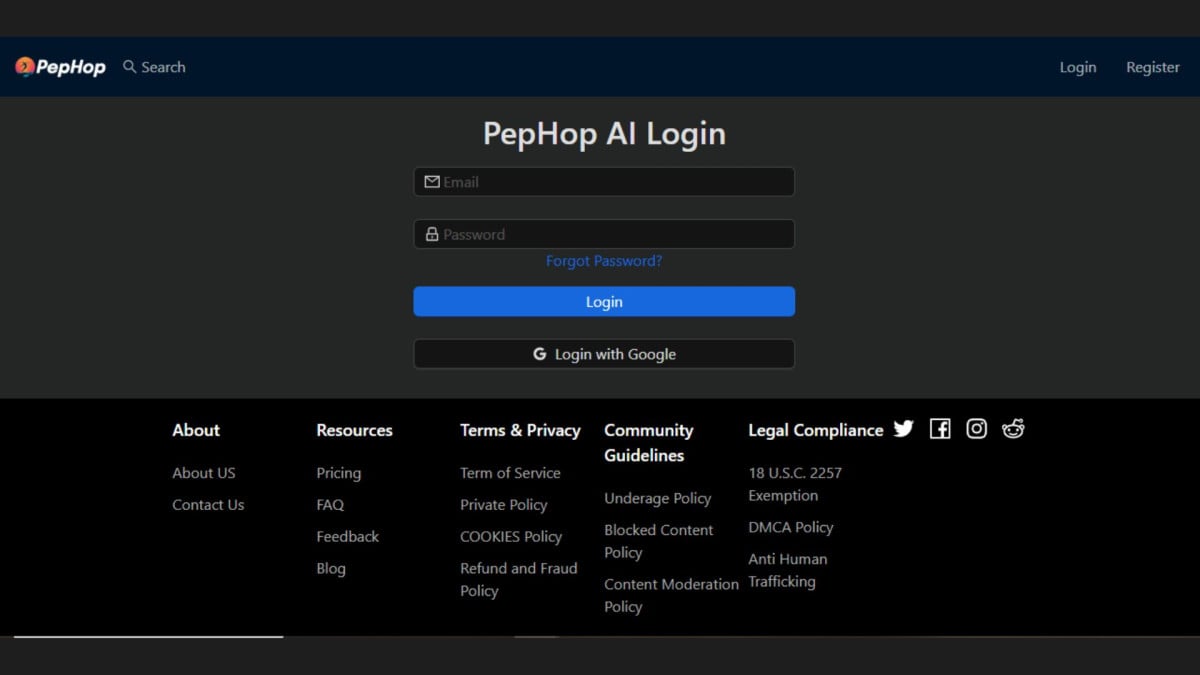Screen dimensions: 1200x675
Task: Open the Pricing footer link
Action: click(339, 473)
